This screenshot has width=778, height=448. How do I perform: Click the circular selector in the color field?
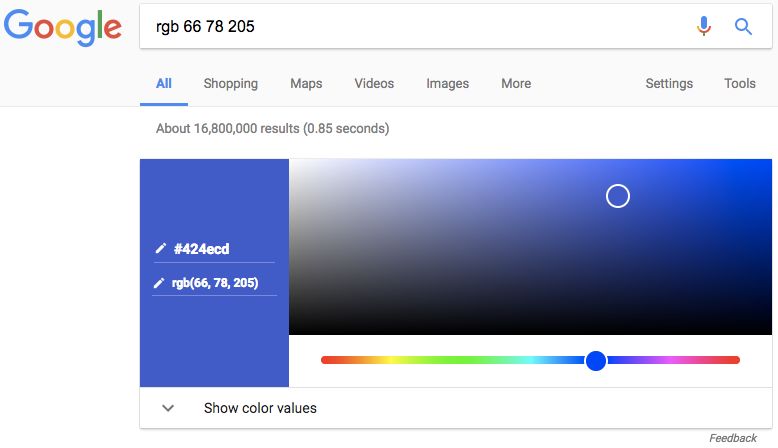point(618,196)
